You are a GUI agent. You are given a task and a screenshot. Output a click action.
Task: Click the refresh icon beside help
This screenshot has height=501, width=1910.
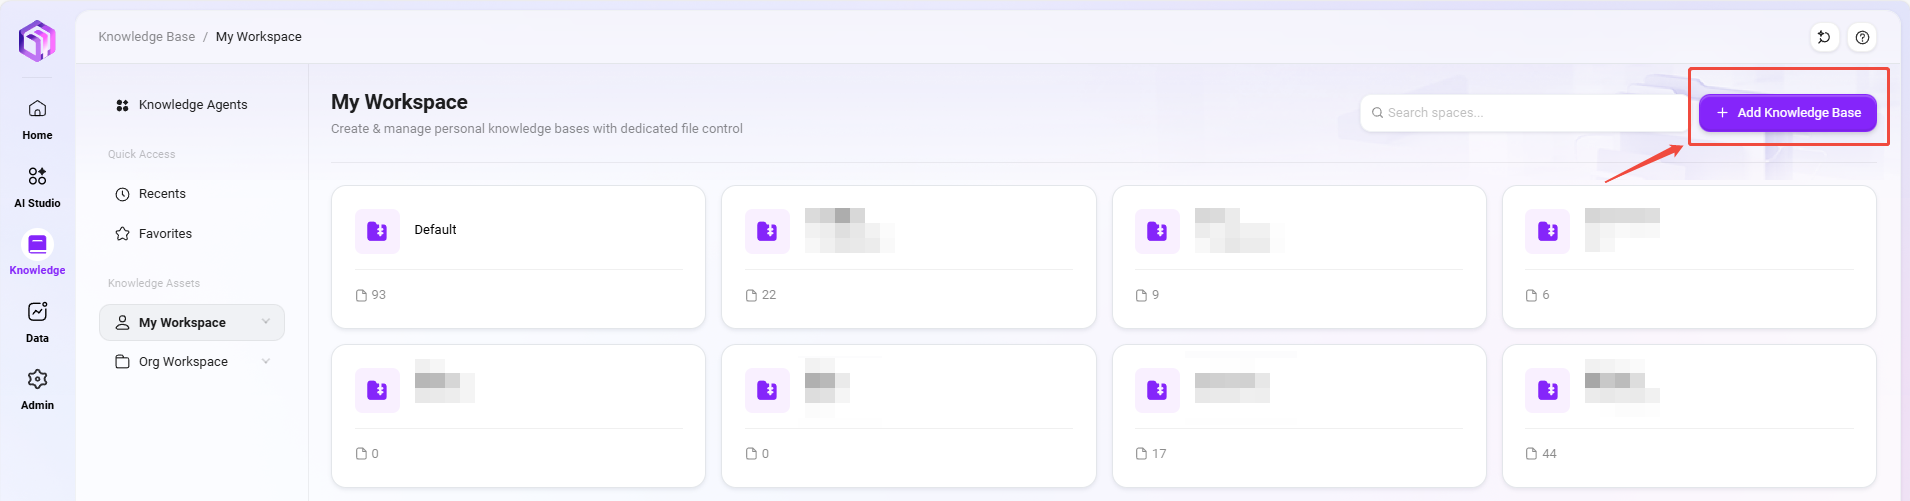pyautogui.click(x=1824, y=37)
